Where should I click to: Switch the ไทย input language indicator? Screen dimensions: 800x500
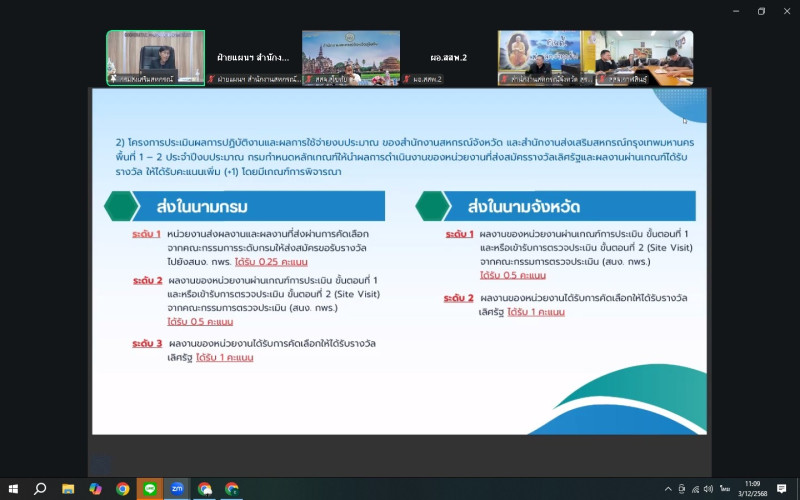(724, 489)
